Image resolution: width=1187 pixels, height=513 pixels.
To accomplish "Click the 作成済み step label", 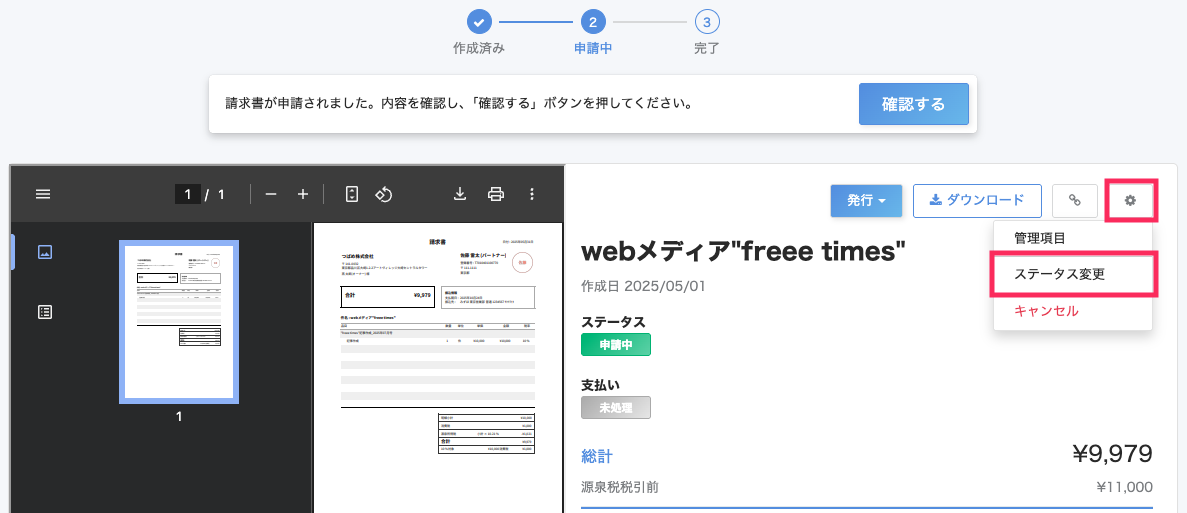I will click(x=478, y=49).
